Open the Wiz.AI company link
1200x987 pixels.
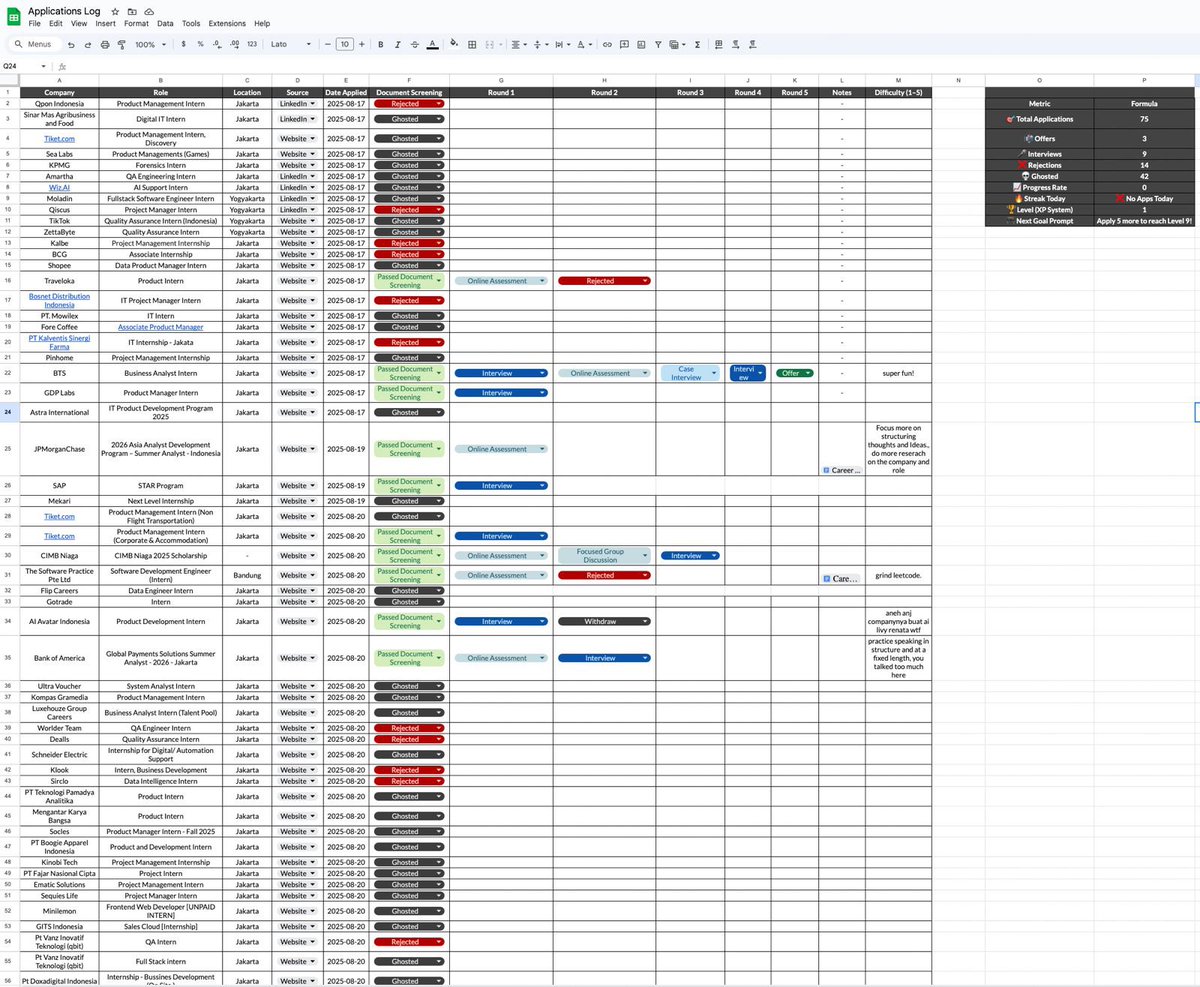point(59,187)
